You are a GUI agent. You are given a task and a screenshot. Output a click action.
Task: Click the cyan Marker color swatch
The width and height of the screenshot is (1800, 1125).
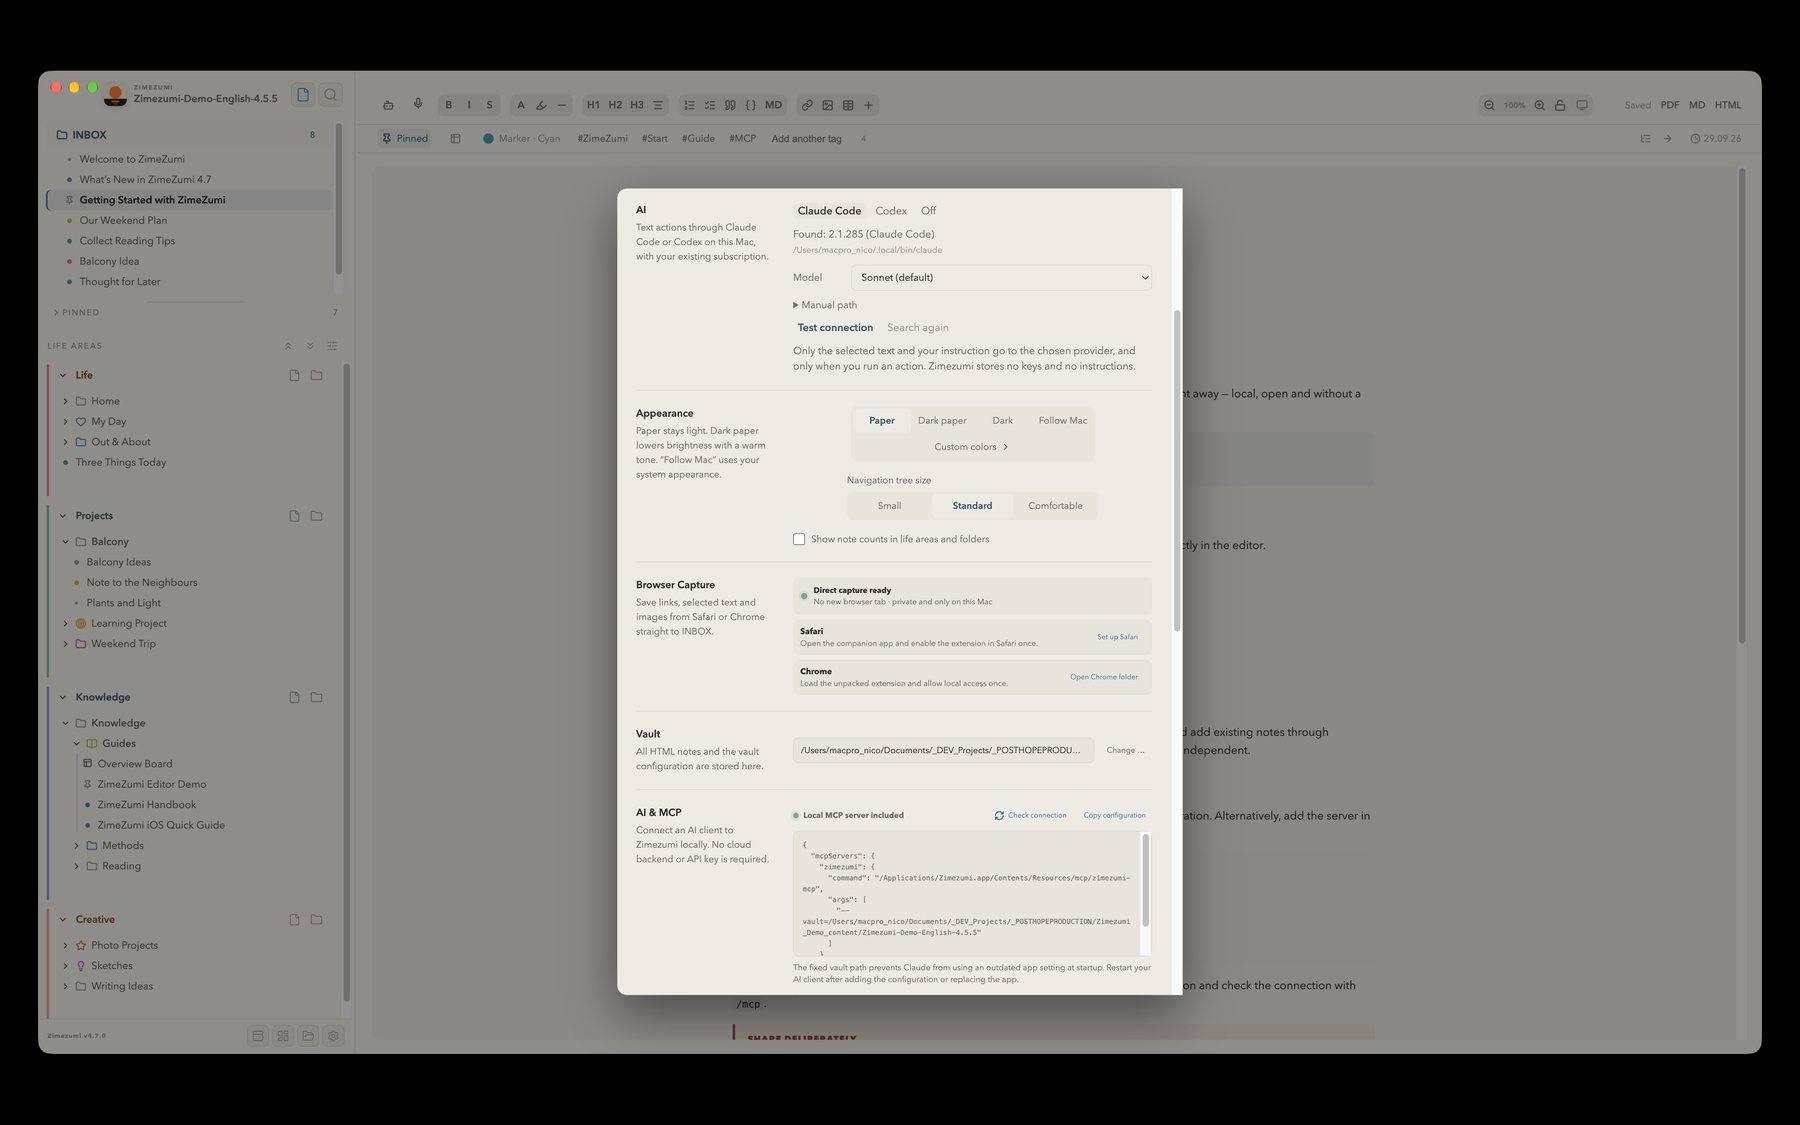[488, 139]
